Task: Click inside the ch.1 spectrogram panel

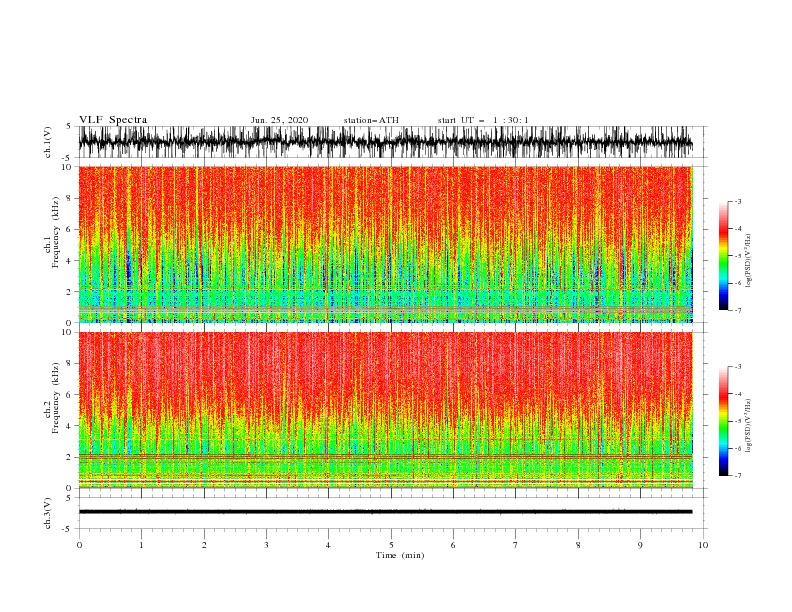Action: 385,244
